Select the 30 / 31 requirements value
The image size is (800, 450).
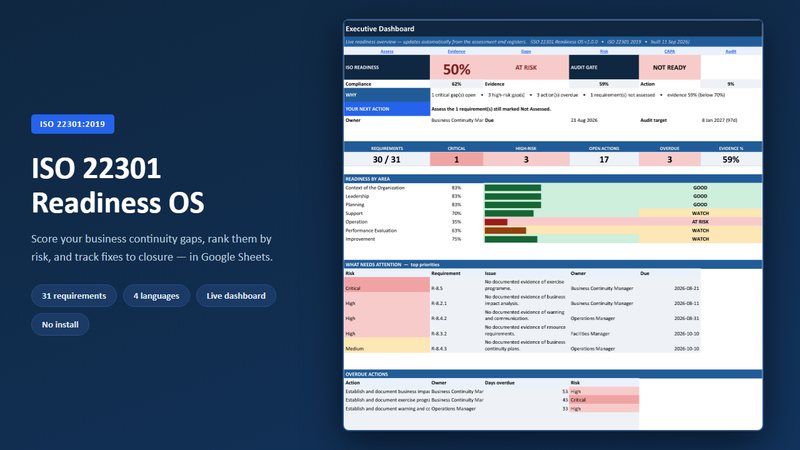coord(387,160)
